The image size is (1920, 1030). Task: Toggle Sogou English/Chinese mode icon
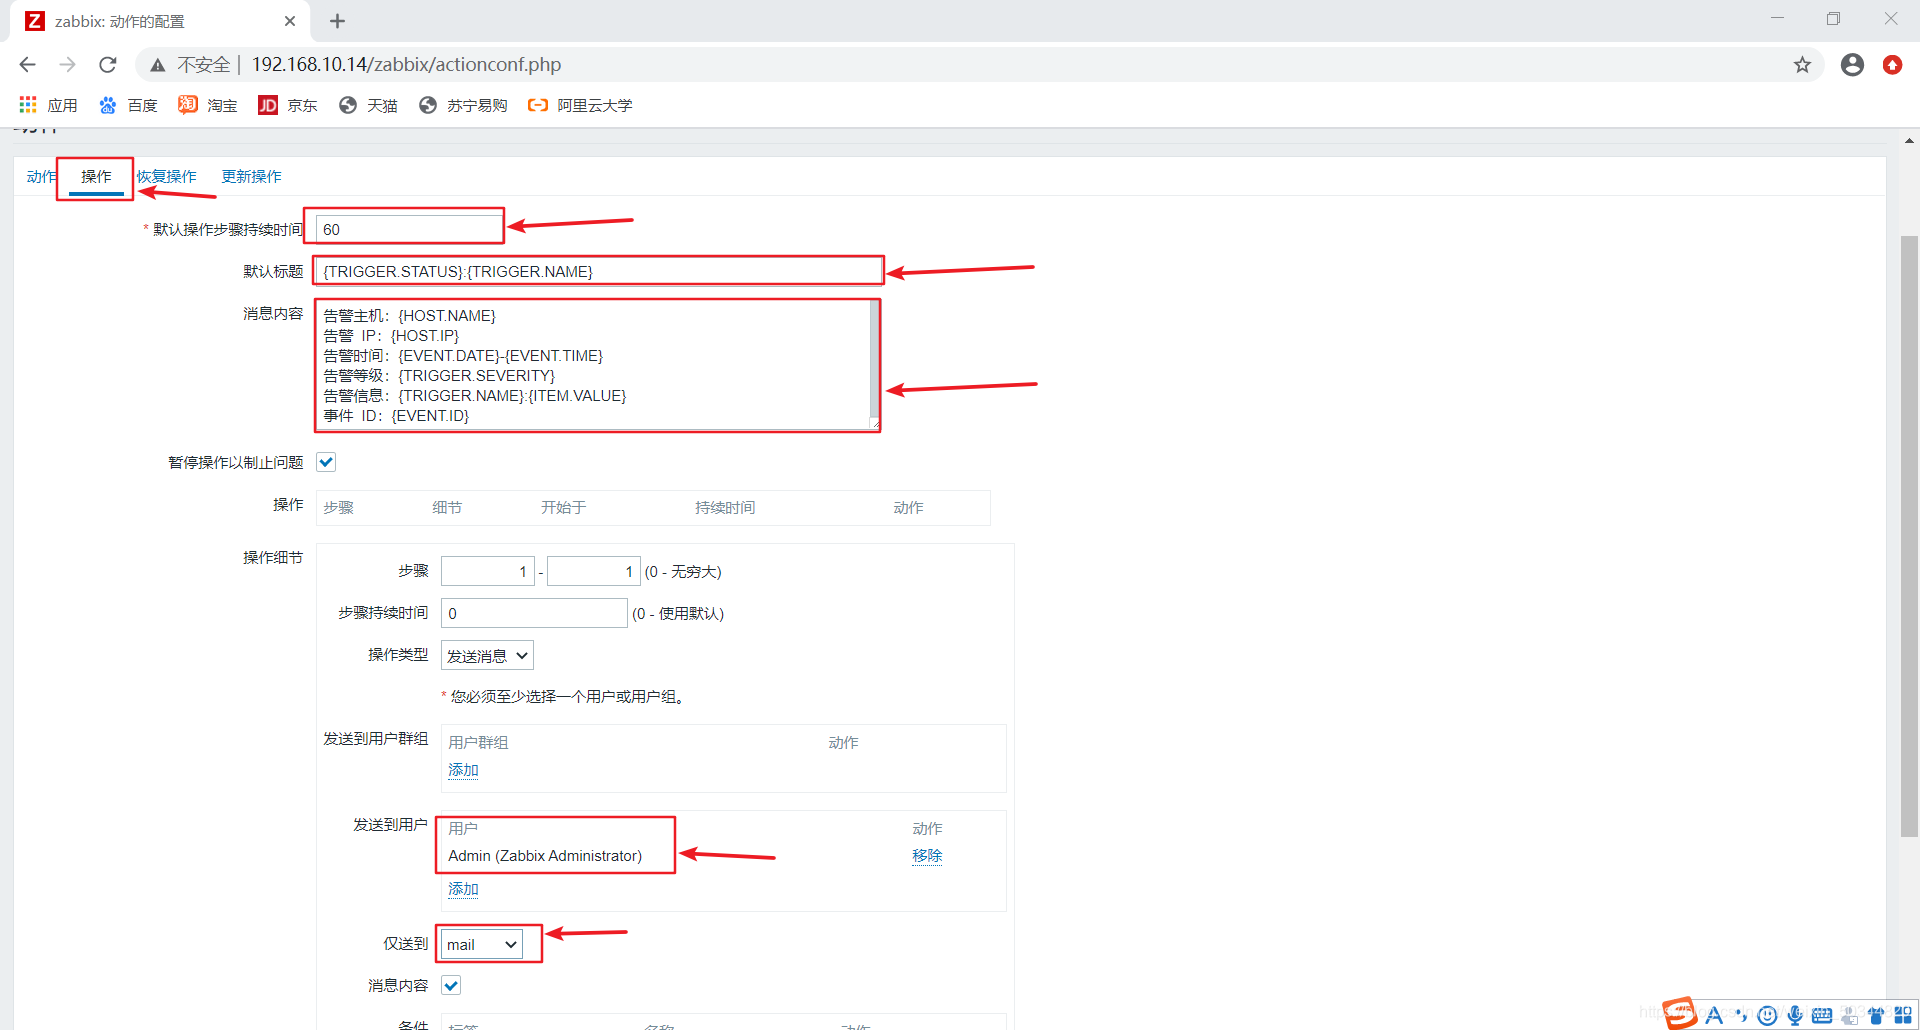click(x=1714, y=1015)
